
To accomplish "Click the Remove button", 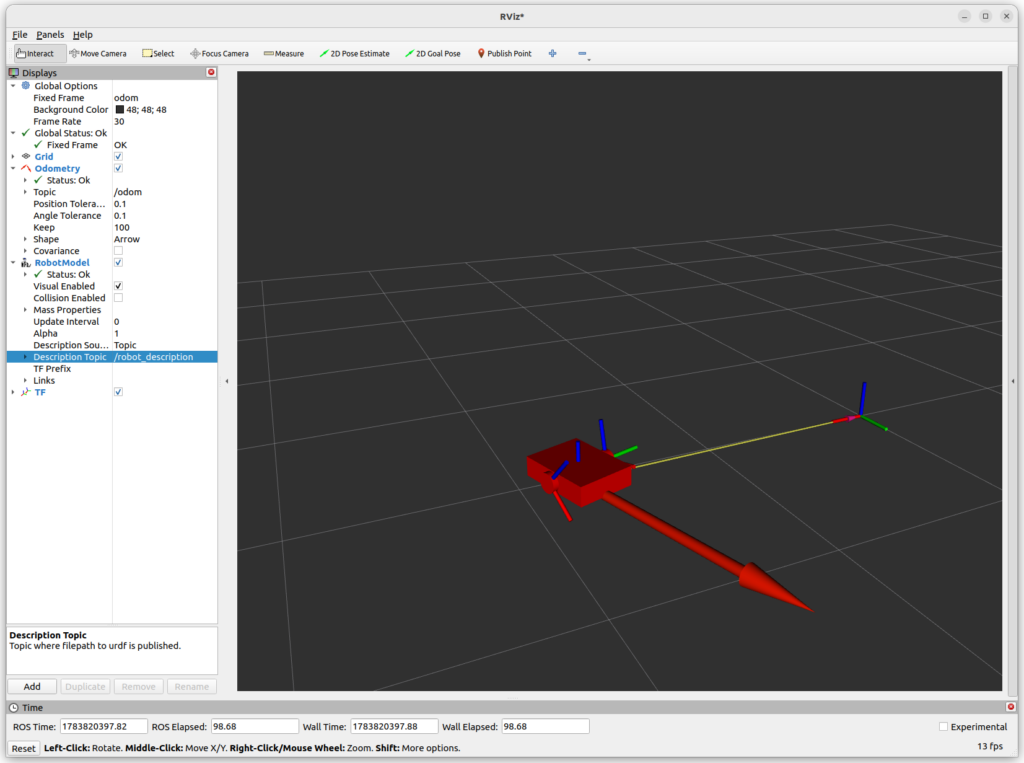I will pos(138,687).
